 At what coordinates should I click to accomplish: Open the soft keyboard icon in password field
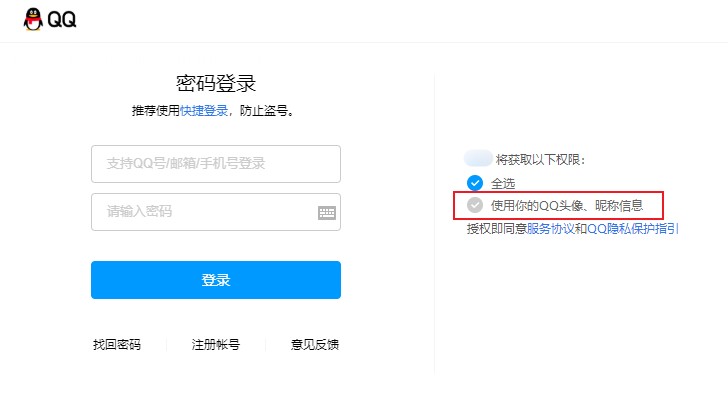(x=327, y=213)
